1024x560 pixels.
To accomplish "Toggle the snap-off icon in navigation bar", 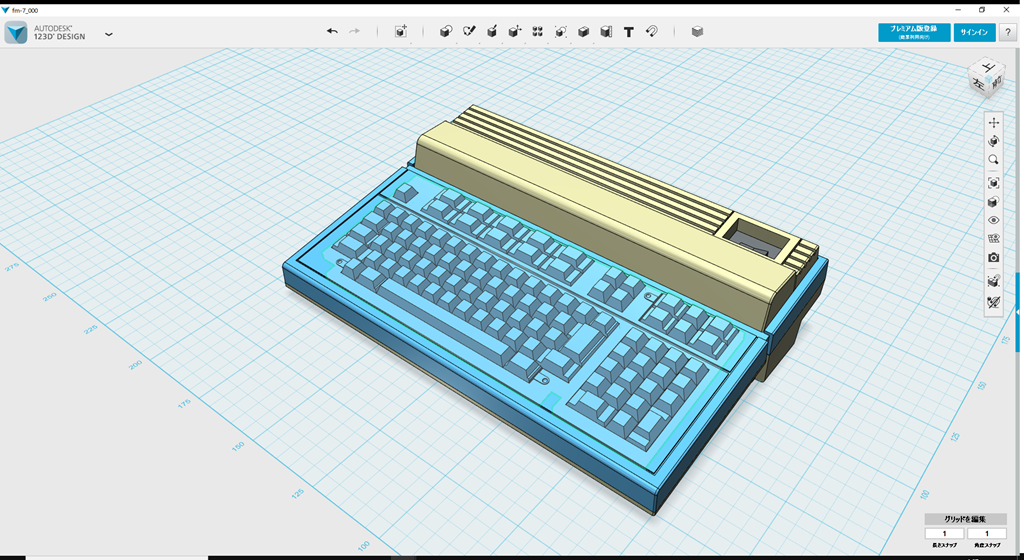I will point(993,302).
